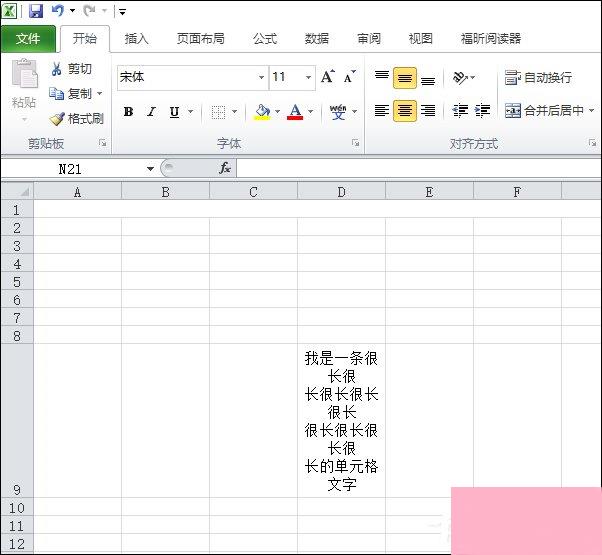Image resolution: width=602 pixels, height=555 pixels.
Task: Toggle middle vertical alignment
Action: pos(405,78)
